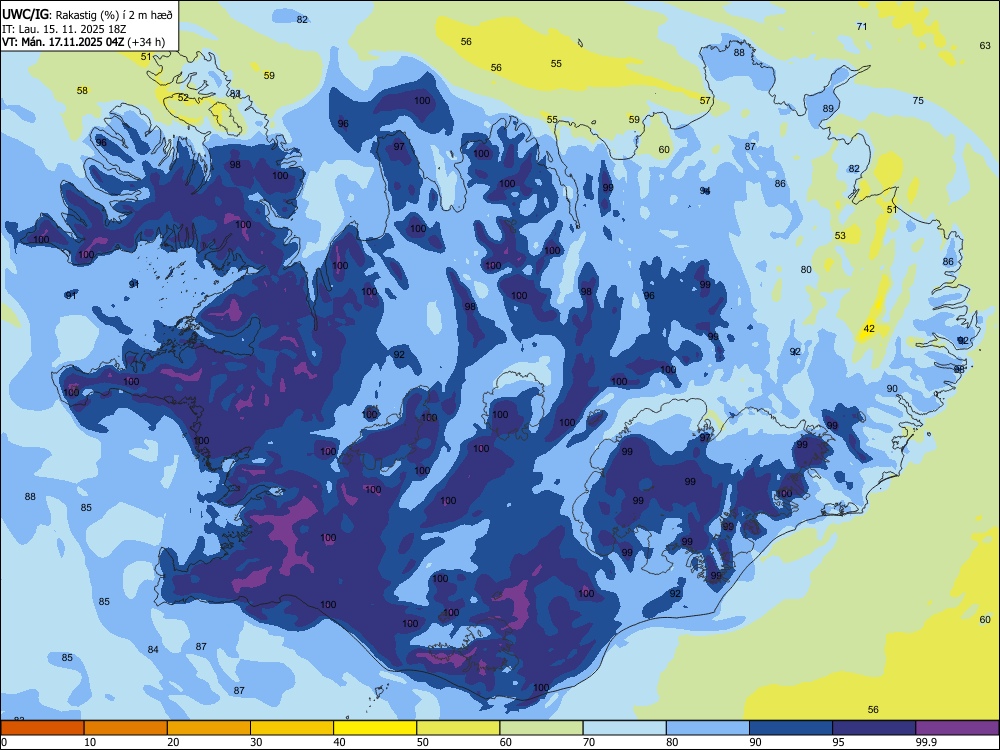Click the 'Rakastig (%) í 2 m hæð' label
This screenshot has width=1000, height=750.
[x=114, y=15]
